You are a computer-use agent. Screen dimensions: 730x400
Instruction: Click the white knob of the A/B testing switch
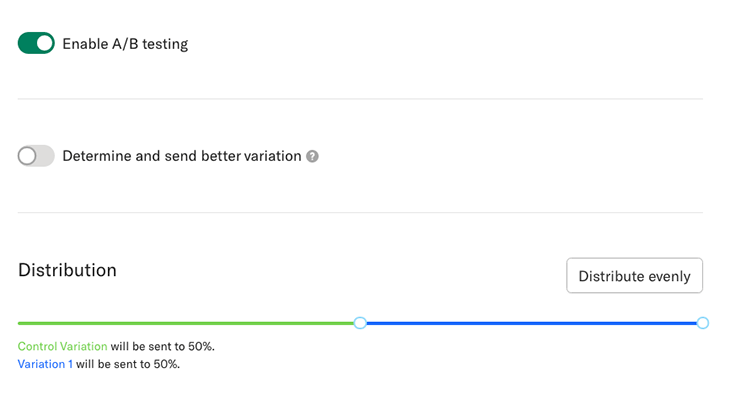[x=45, y=43]
